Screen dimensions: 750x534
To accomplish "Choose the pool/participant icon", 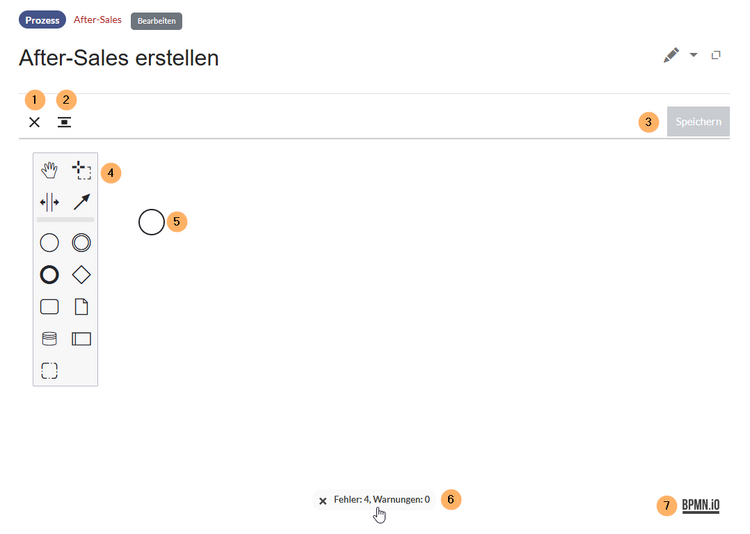I will [82, 339].
